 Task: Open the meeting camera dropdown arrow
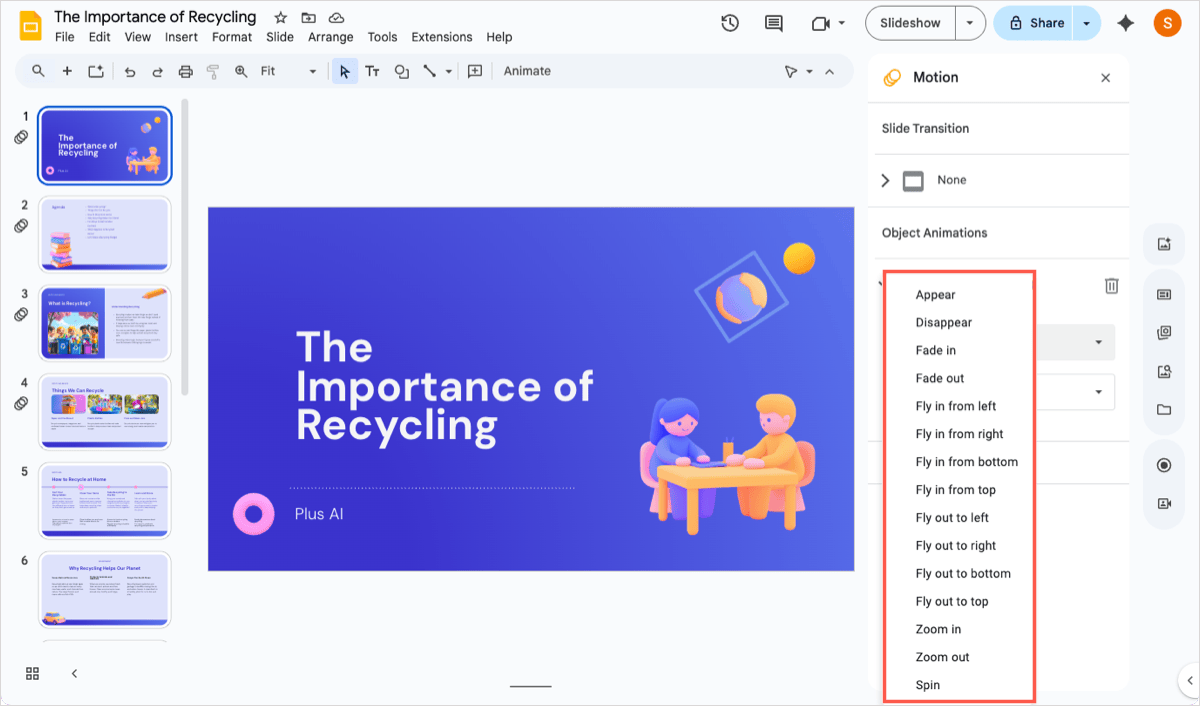[x=842, y=23]
